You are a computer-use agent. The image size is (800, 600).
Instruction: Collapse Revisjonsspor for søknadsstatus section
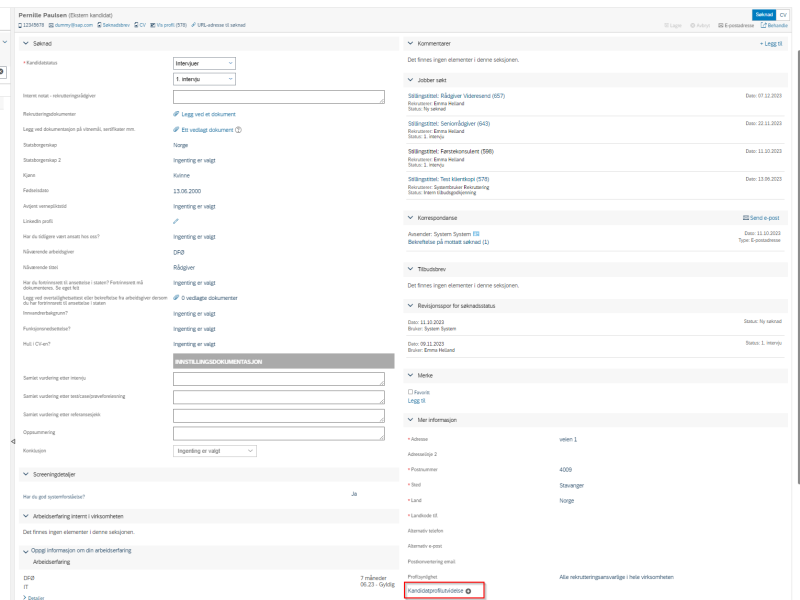[410, 305]
